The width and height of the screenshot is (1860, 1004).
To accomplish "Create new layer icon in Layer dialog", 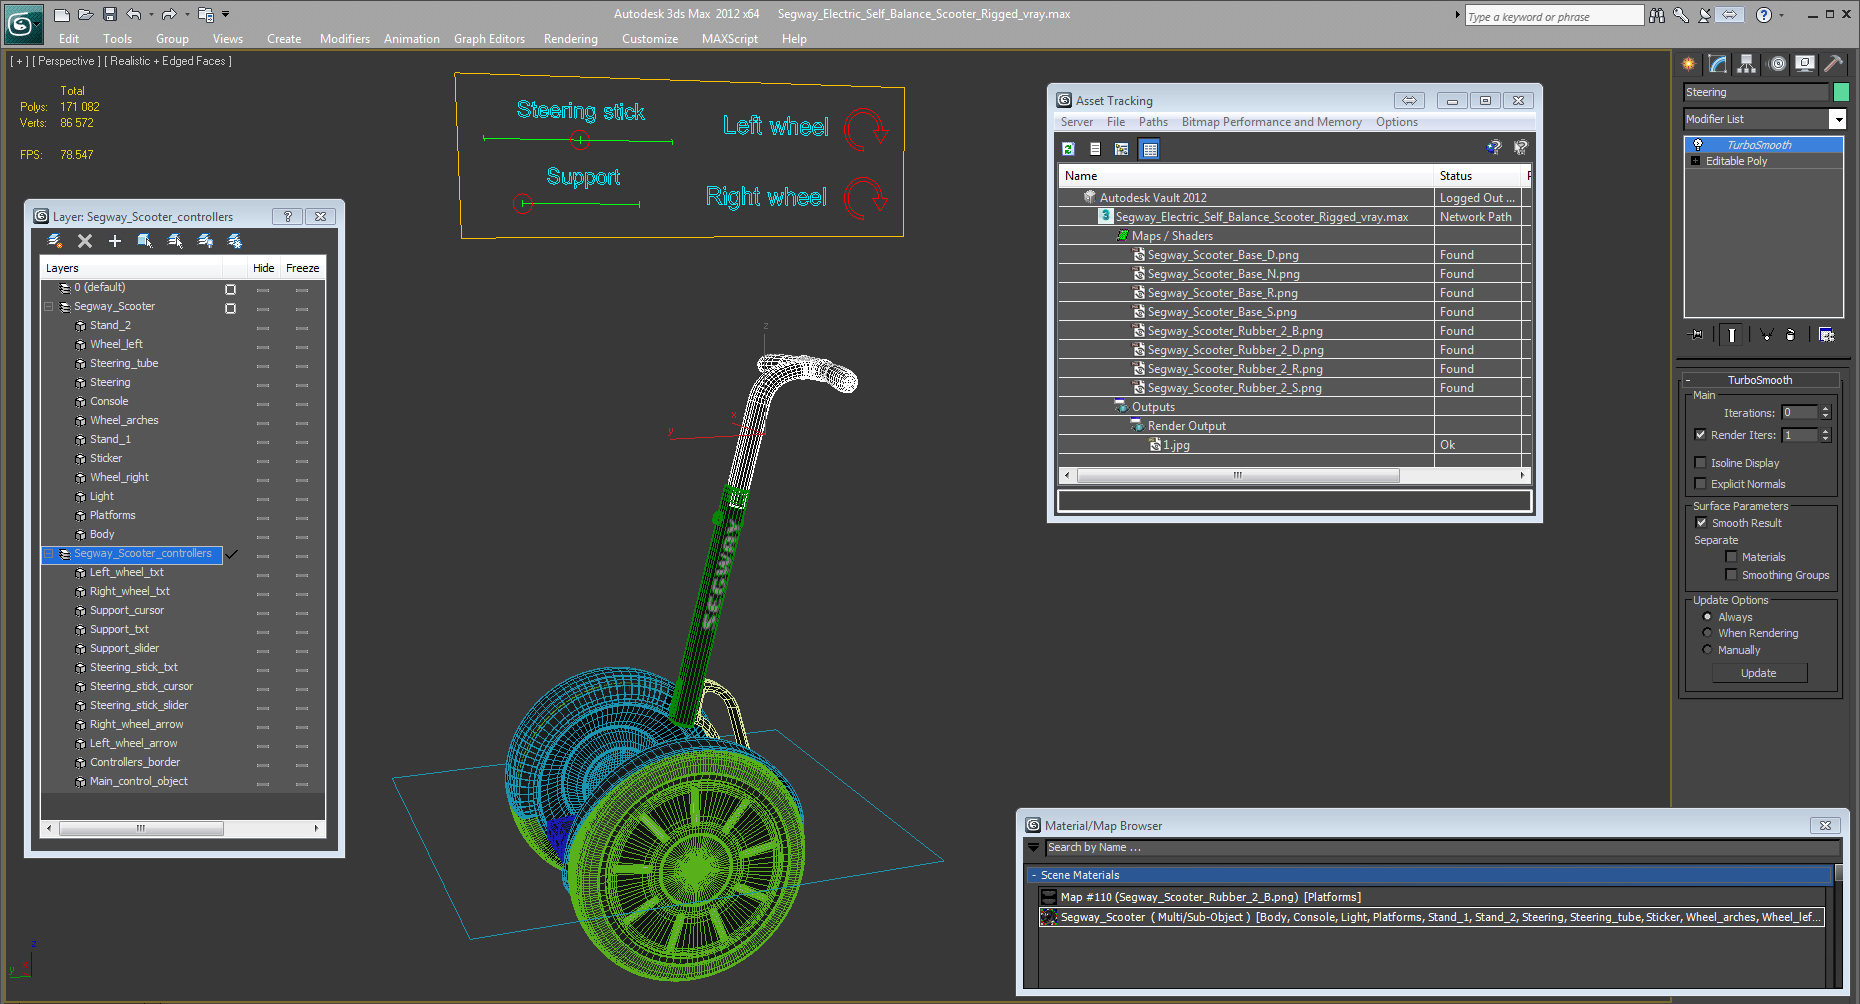I will tap(55, 241).
